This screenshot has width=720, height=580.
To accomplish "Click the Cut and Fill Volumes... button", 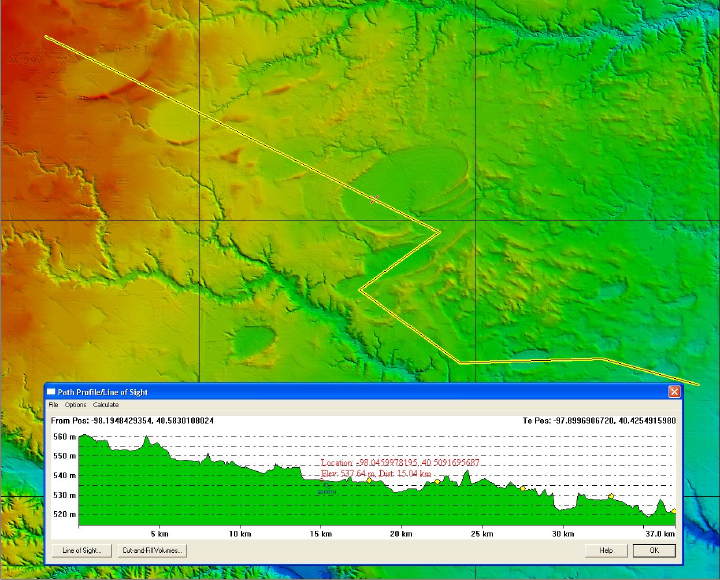I will tap(152, 550).
